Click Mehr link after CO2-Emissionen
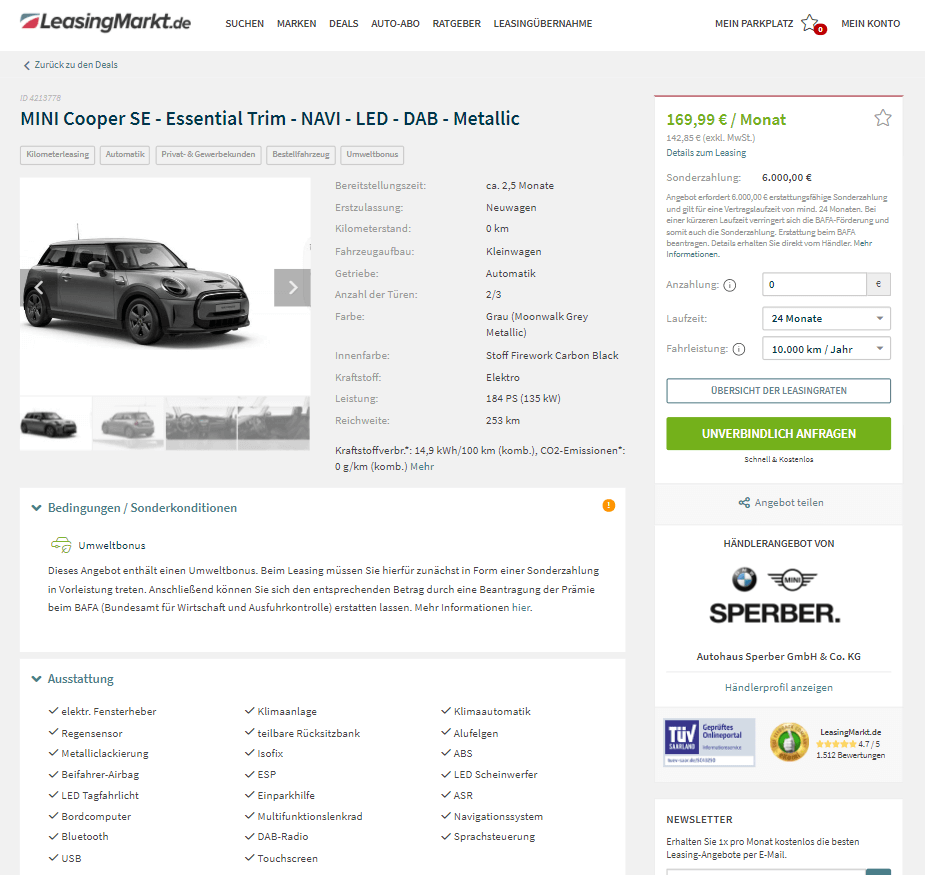Image resolution: width=925 pixels, height=875 pixels. (422, 467)
